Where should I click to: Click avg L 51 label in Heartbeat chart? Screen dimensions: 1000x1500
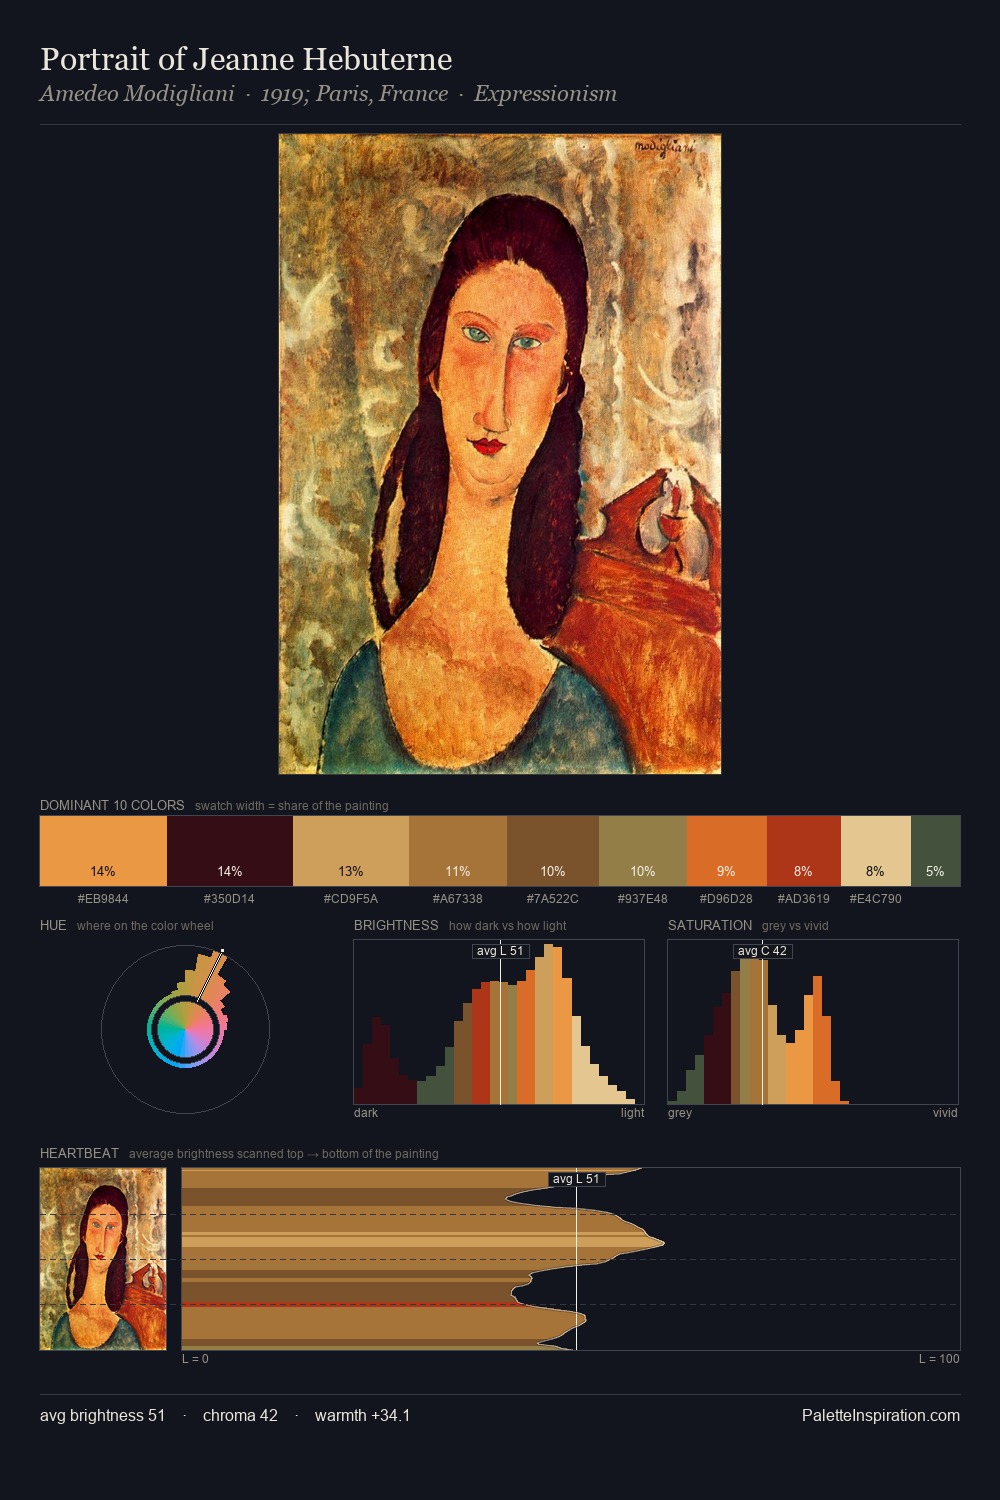[x=576, y=1179]
